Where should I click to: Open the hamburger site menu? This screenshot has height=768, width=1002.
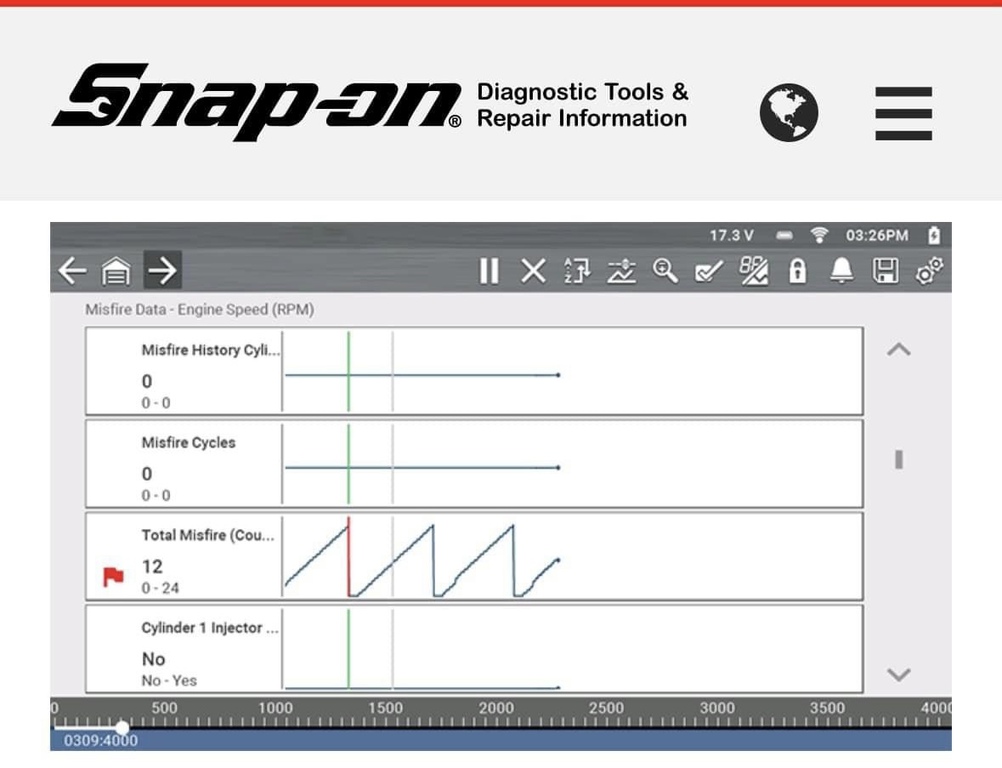pyautogui.click(x=903, y=113)
